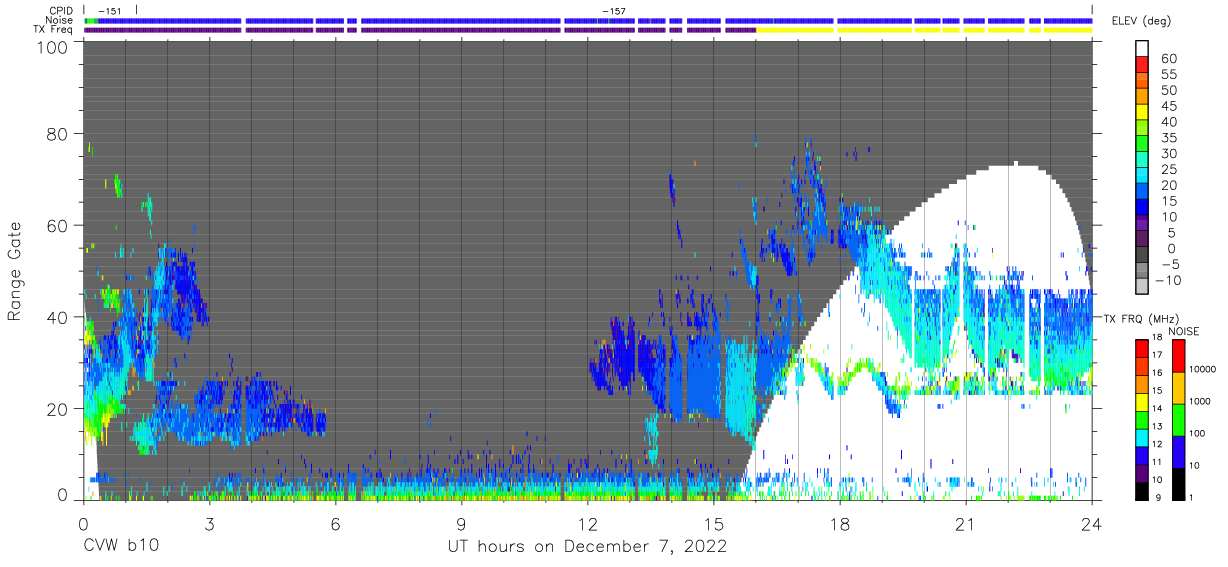This screenshot has width=1228, height=567.
Task: Click the purple part of the TX Freq strip
Action: pyautogui.click(x=420, y=30)
